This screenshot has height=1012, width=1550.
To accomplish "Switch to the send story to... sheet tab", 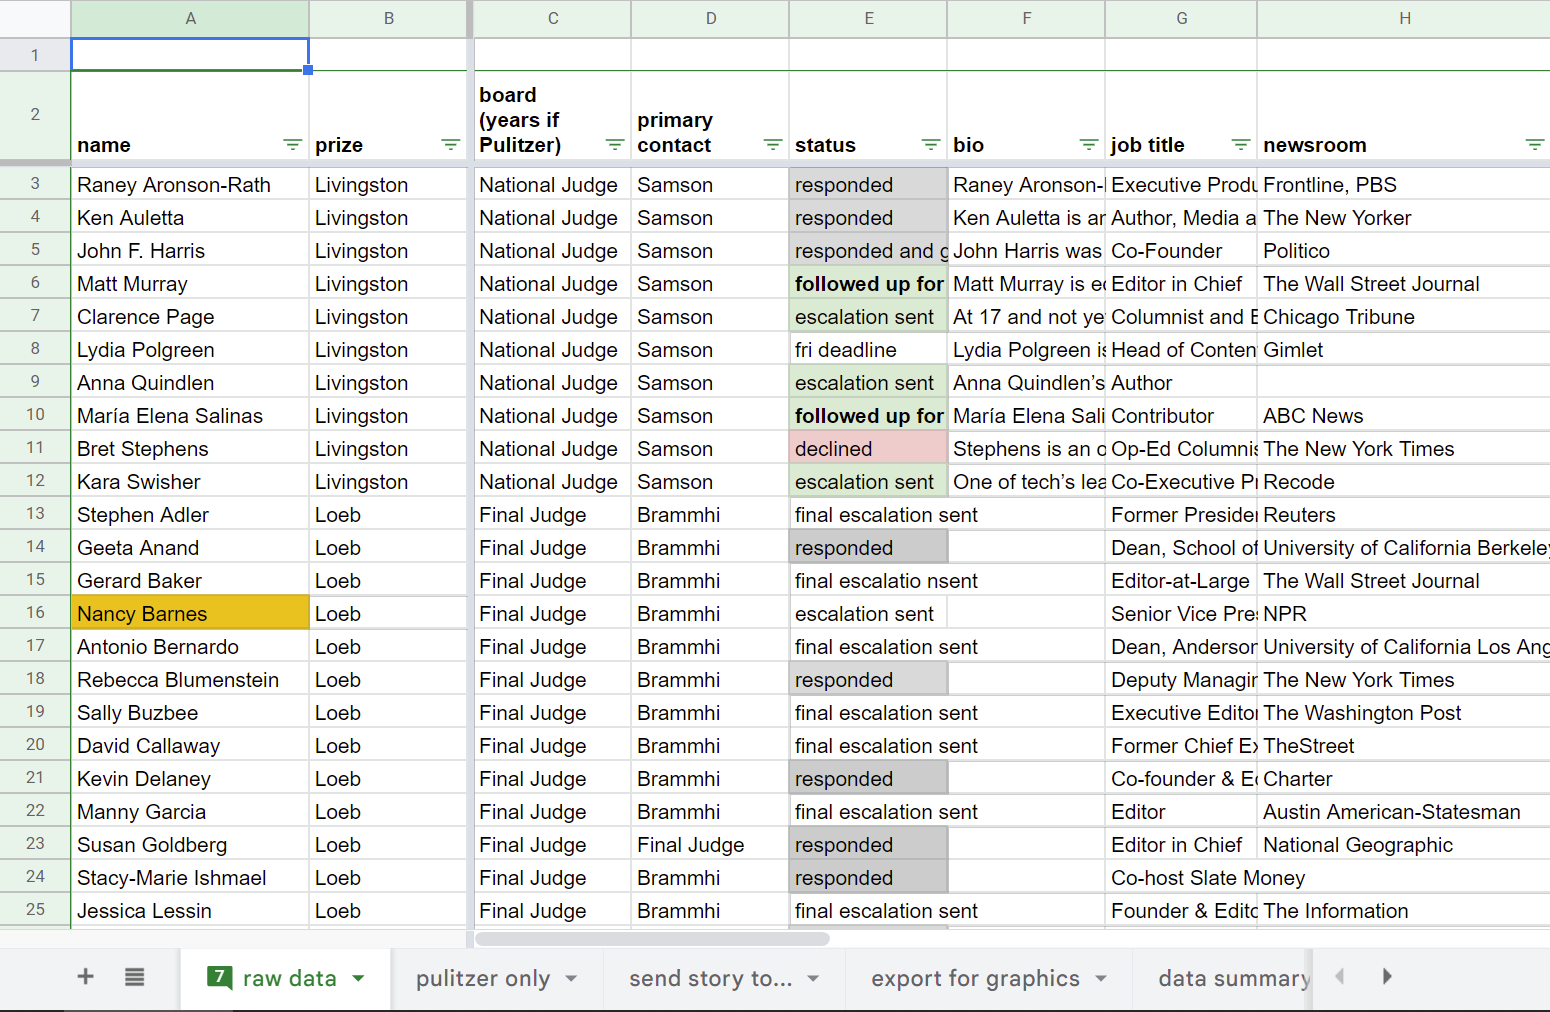I will click(x=710, y=979).
